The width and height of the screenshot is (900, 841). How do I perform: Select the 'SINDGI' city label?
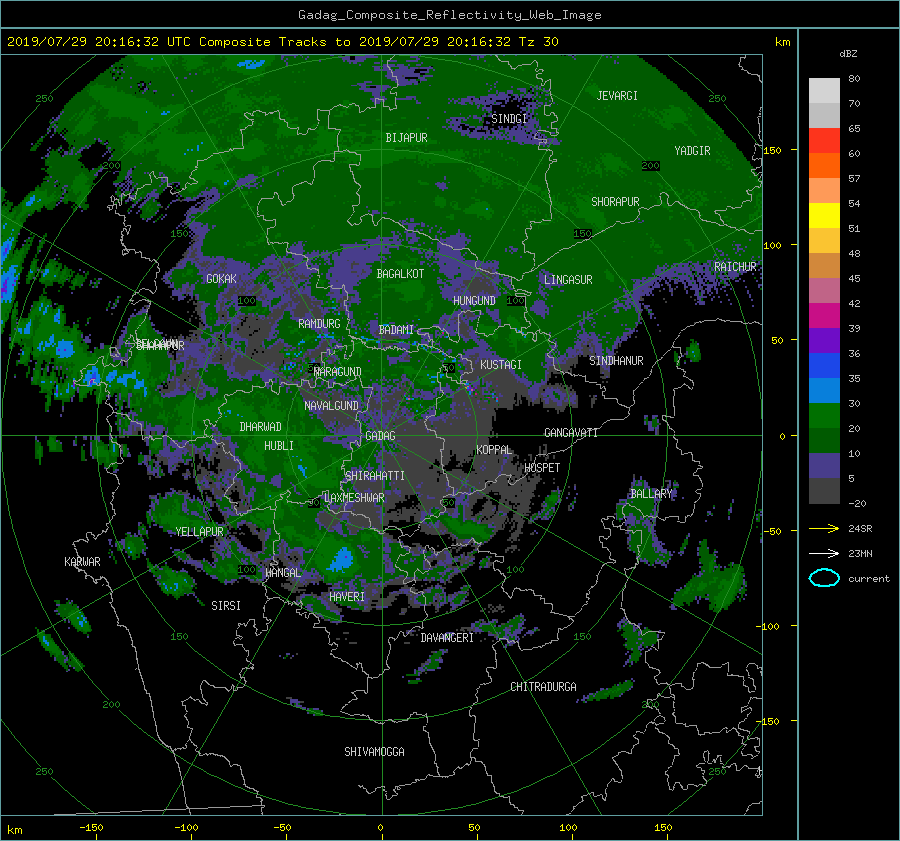[x=509, y=119]
